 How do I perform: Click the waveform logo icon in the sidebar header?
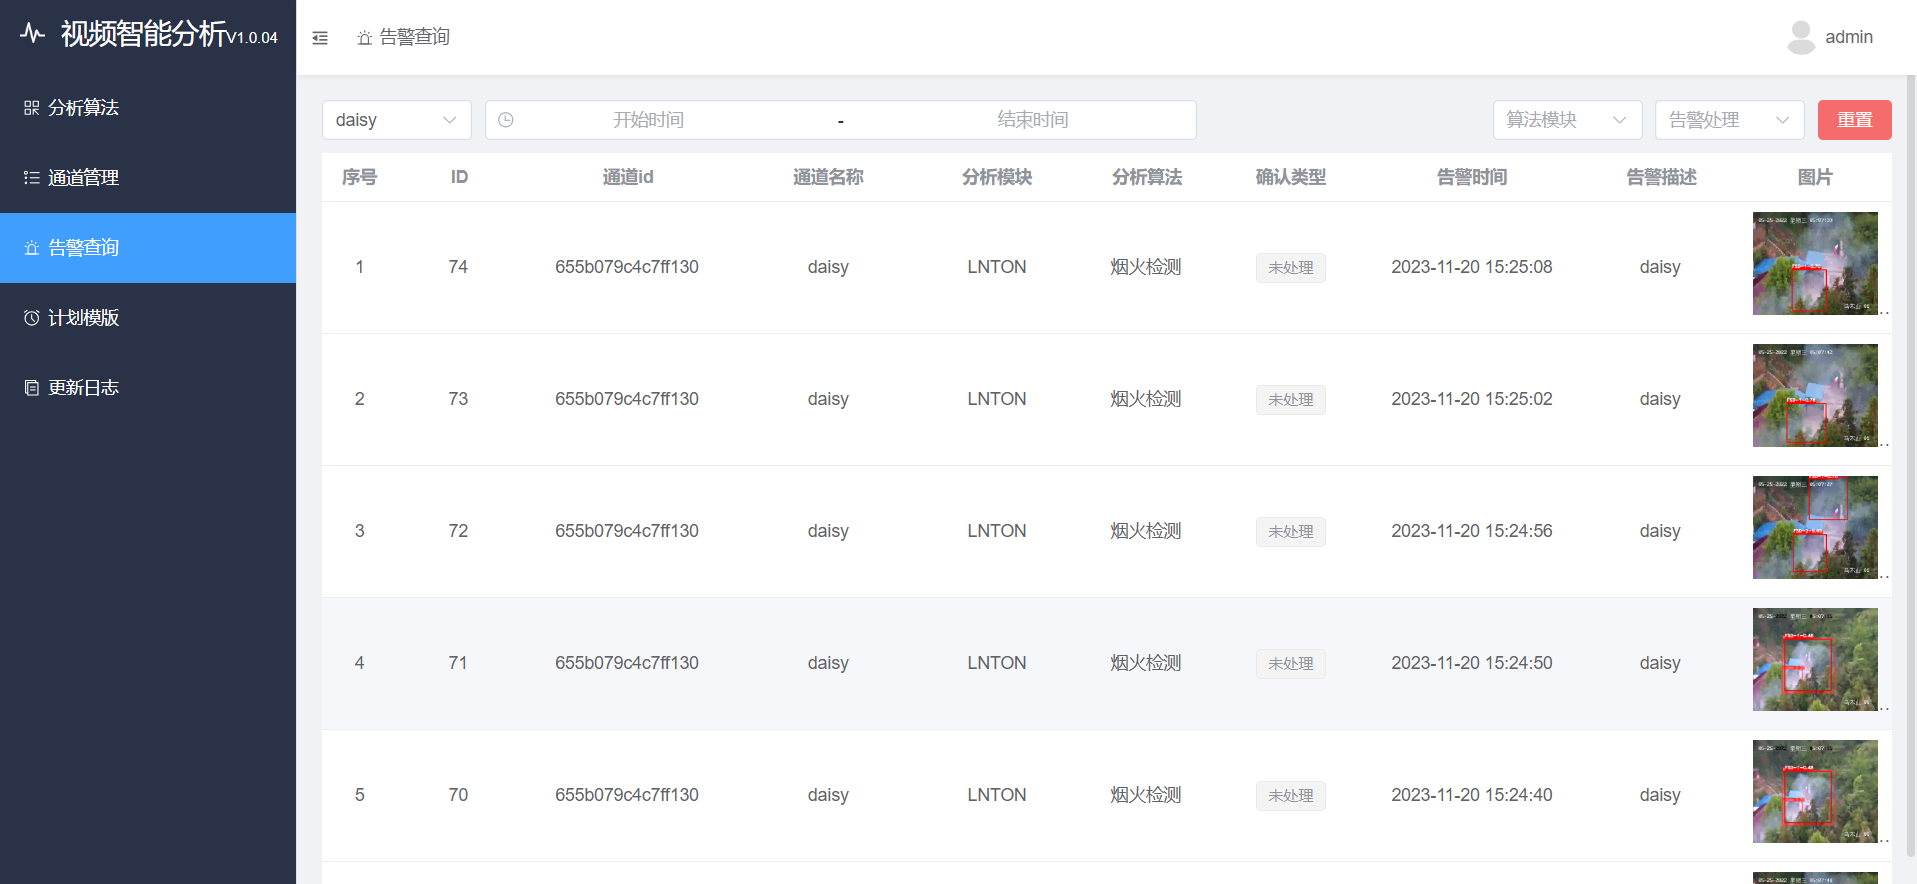coord(32,34)
